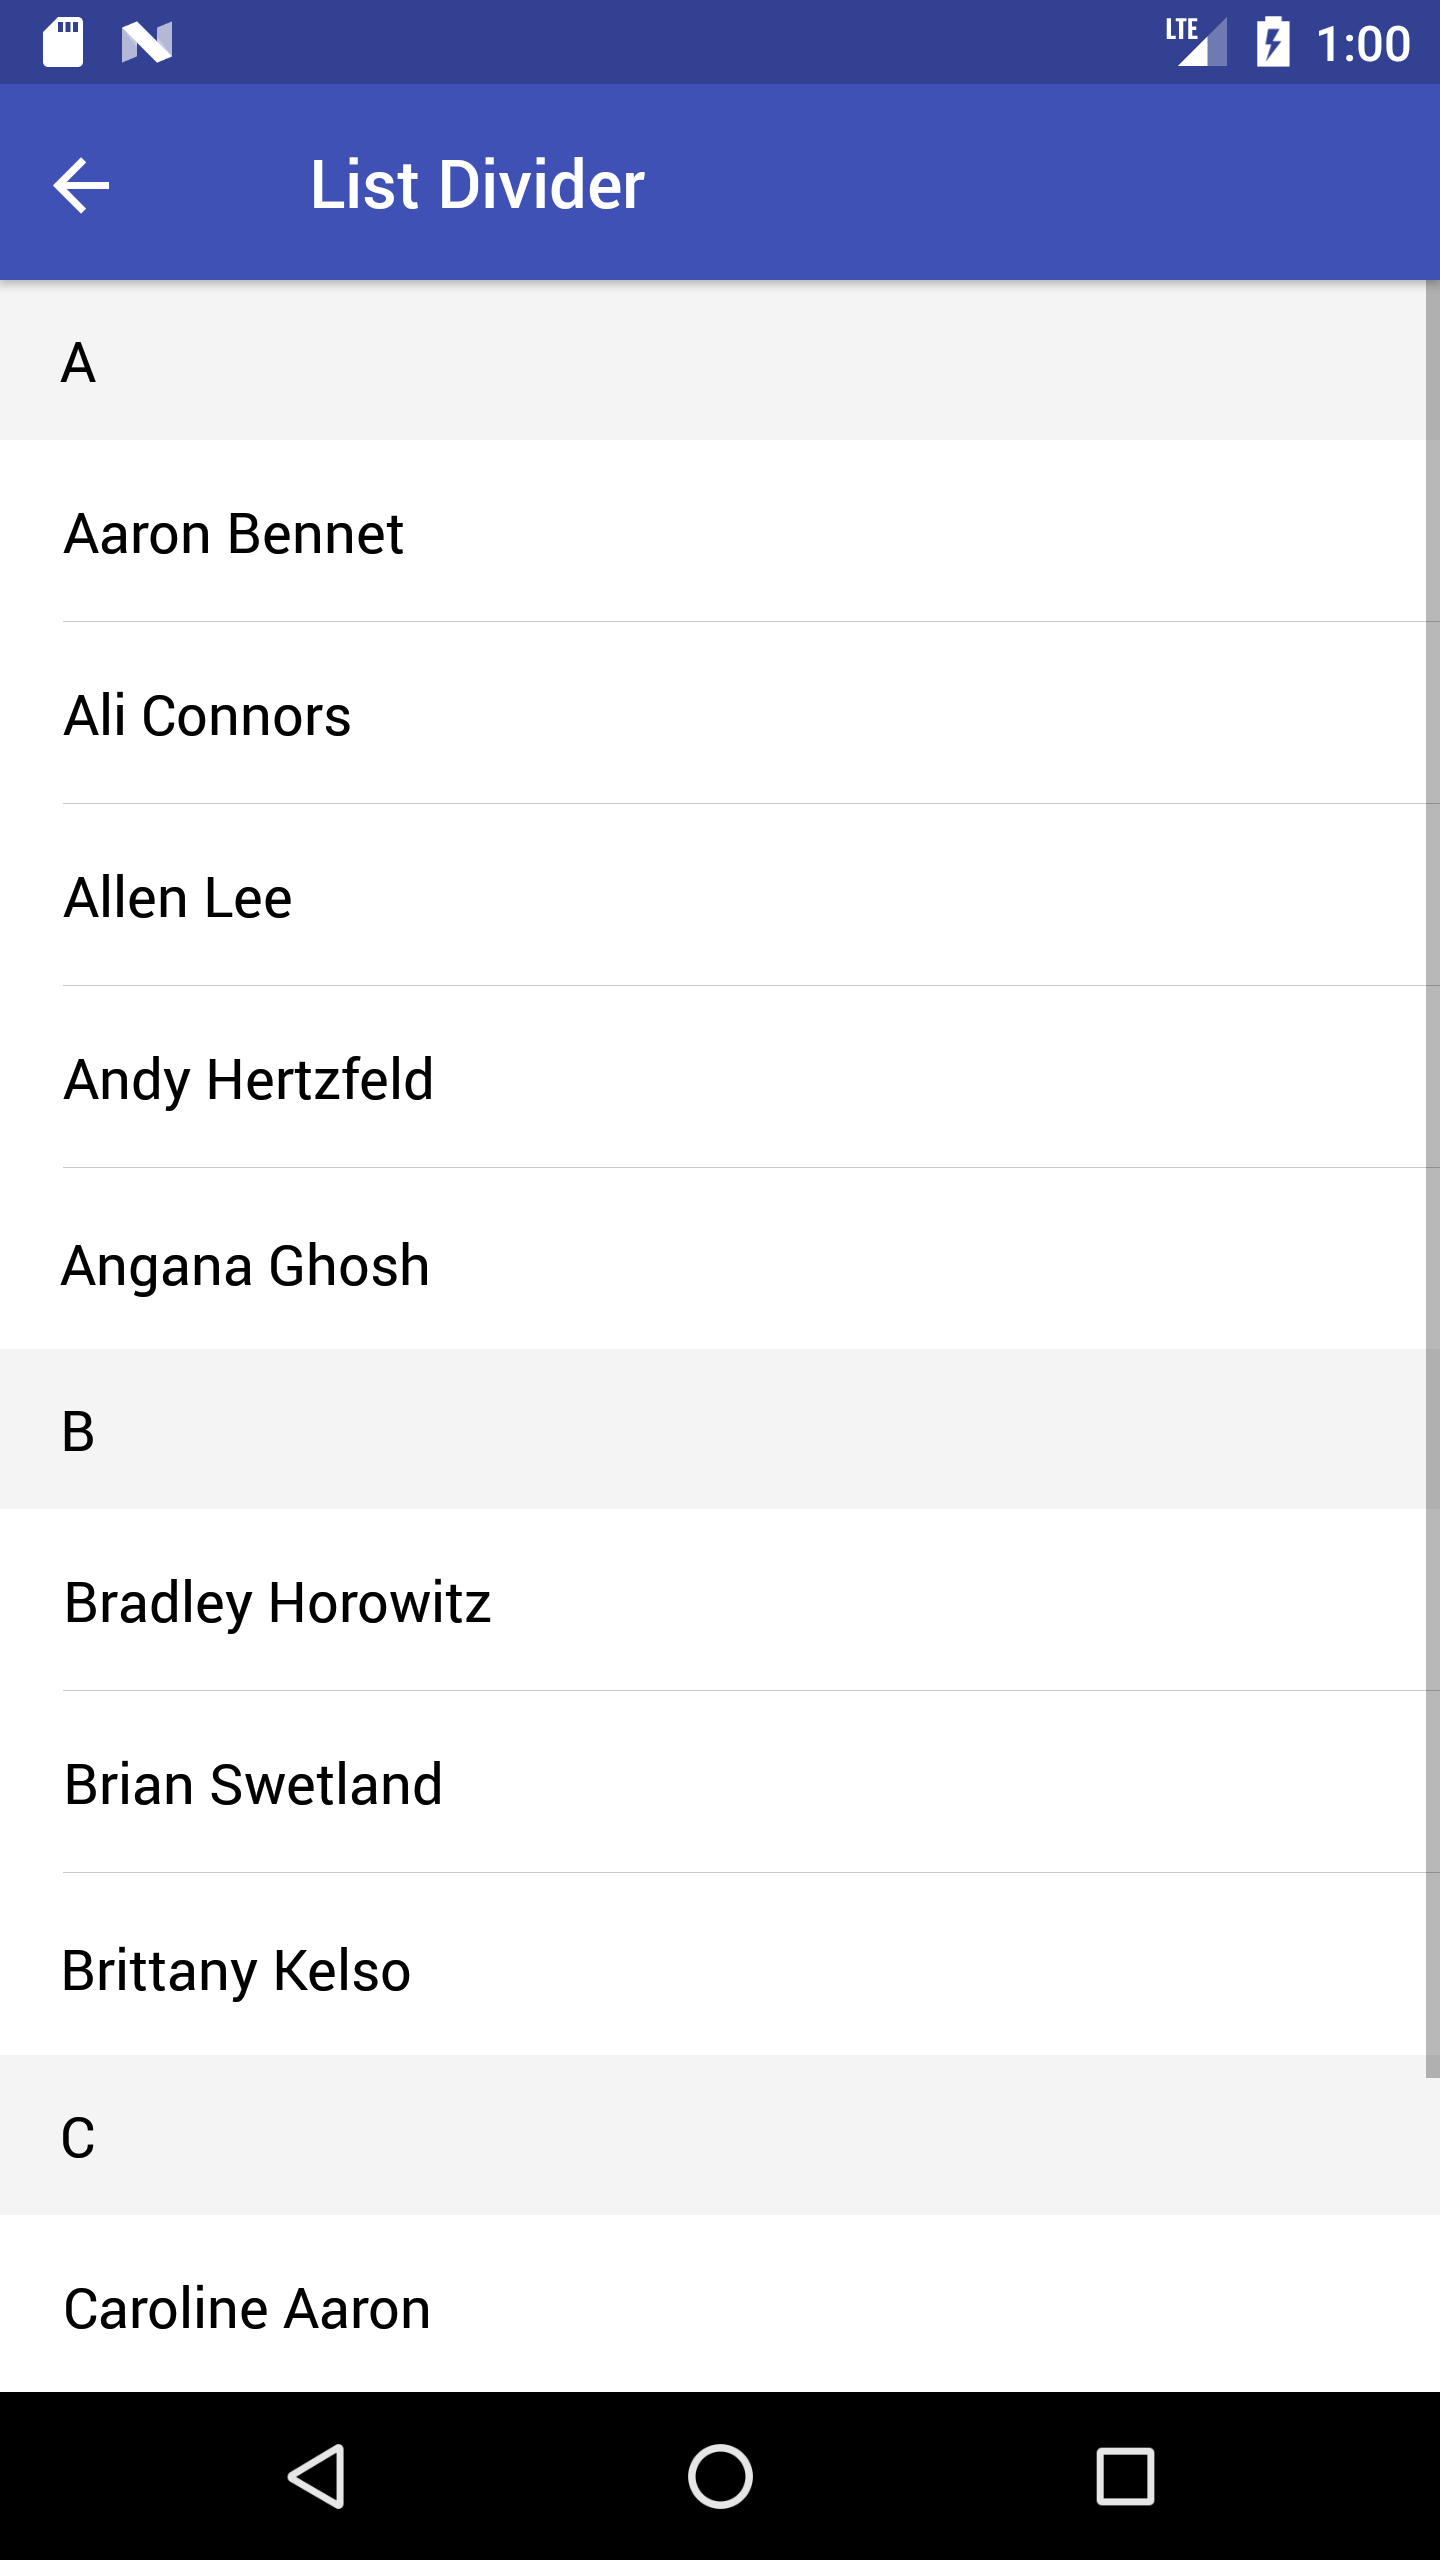Select the contact Aaron Bennet

pyautogui.click(x=234, y=533)
